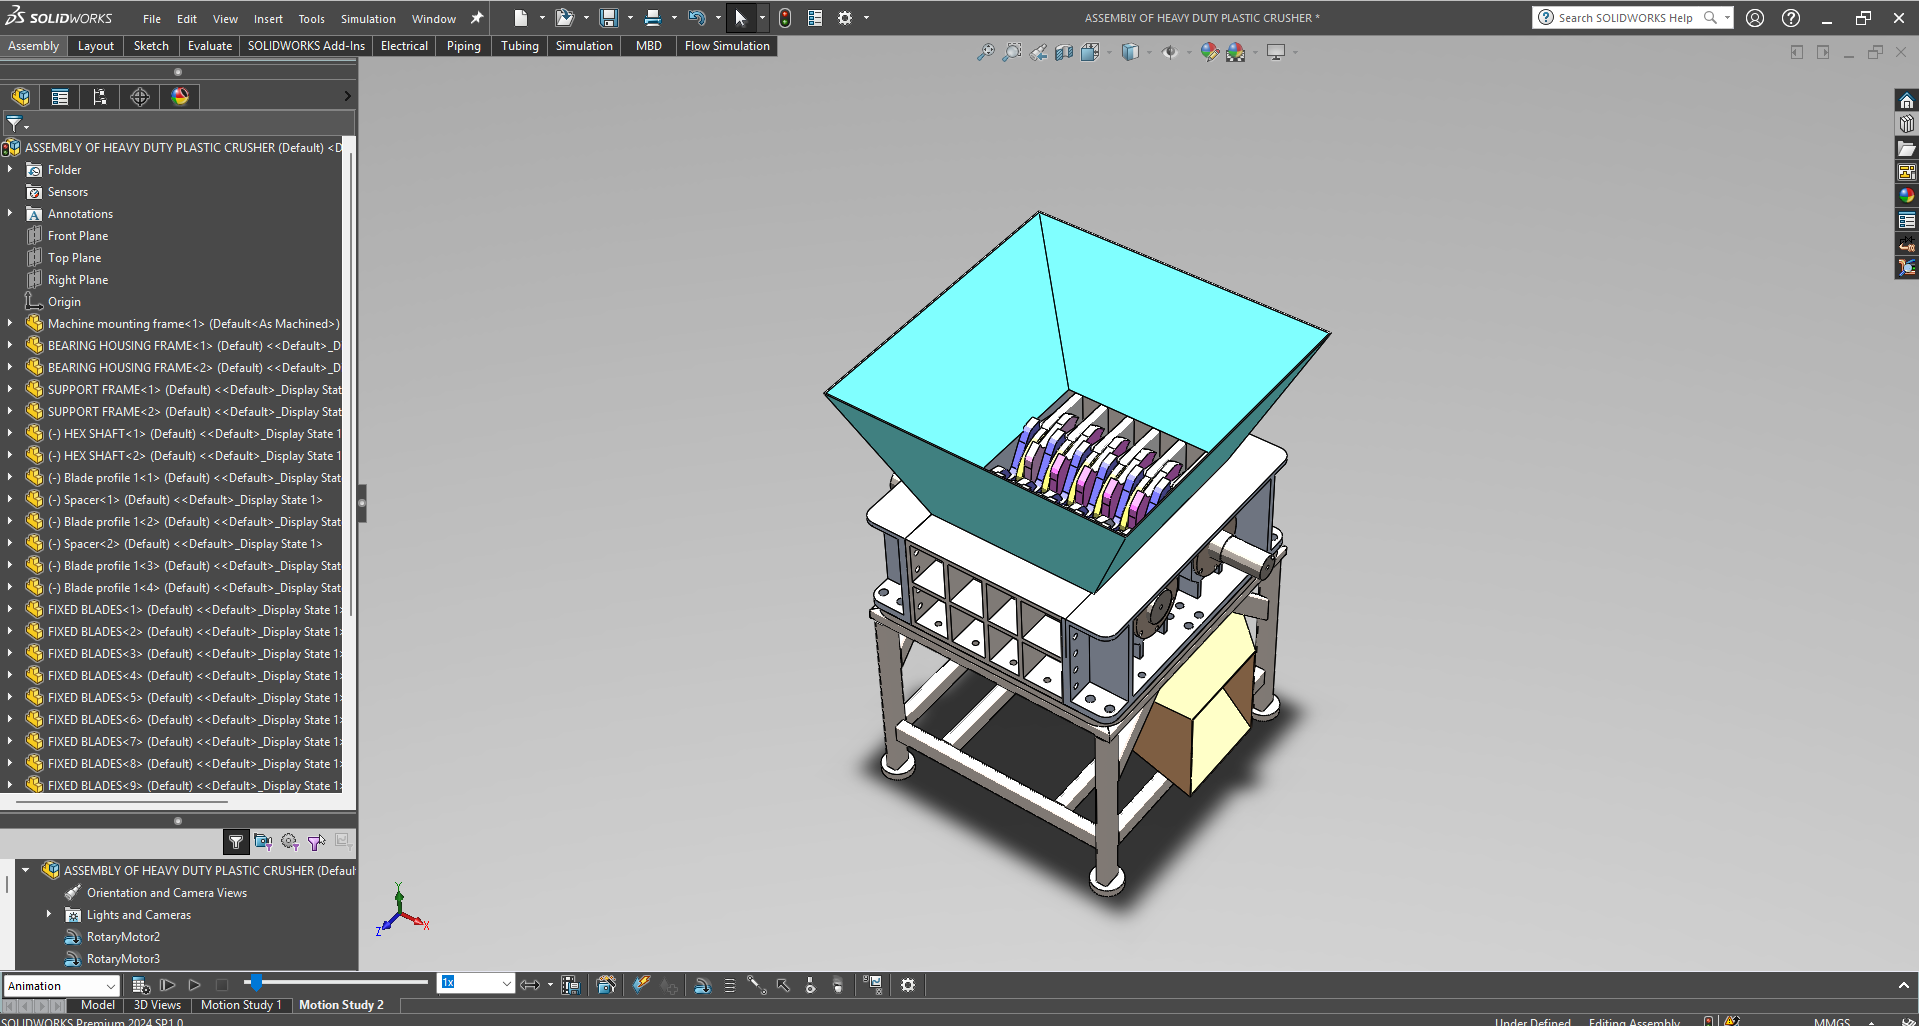
Task: Click the Section View icon
Action: (x=1064, y=52)
